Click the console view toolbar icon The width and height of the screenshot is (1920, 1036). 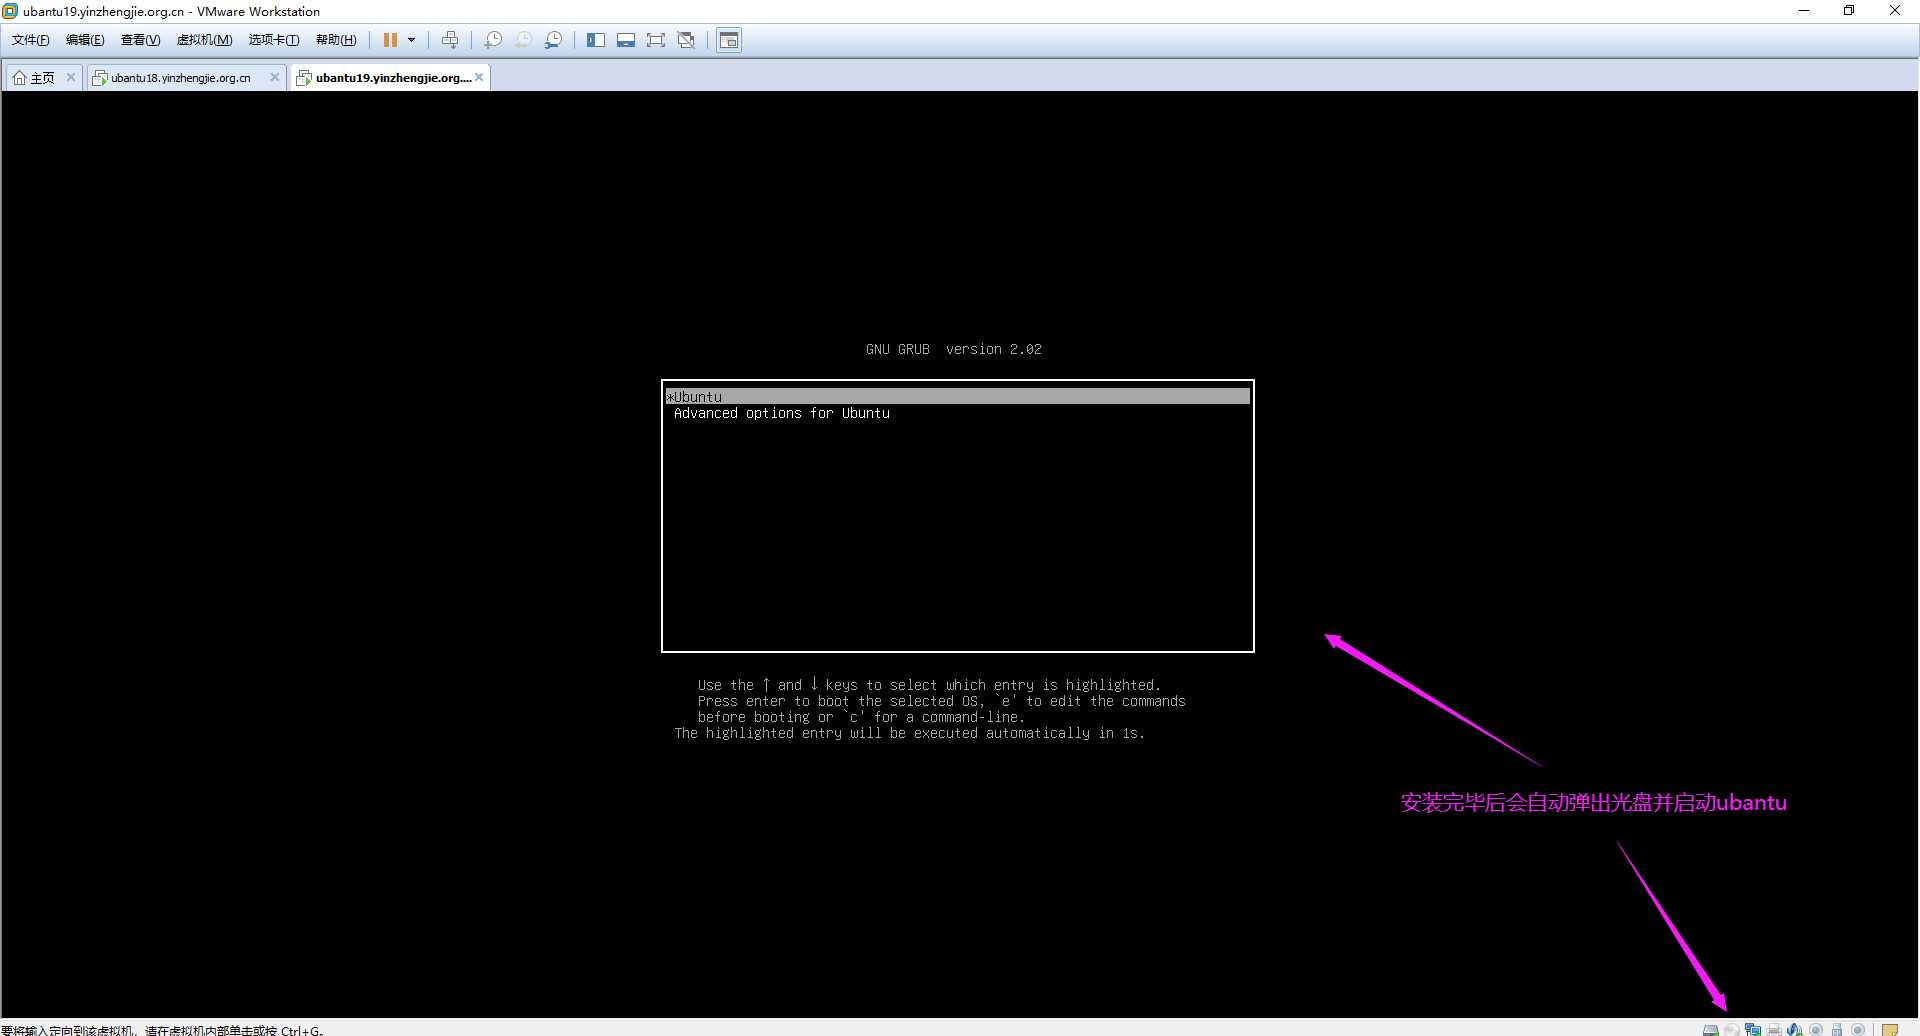click(x=729, y=40)
